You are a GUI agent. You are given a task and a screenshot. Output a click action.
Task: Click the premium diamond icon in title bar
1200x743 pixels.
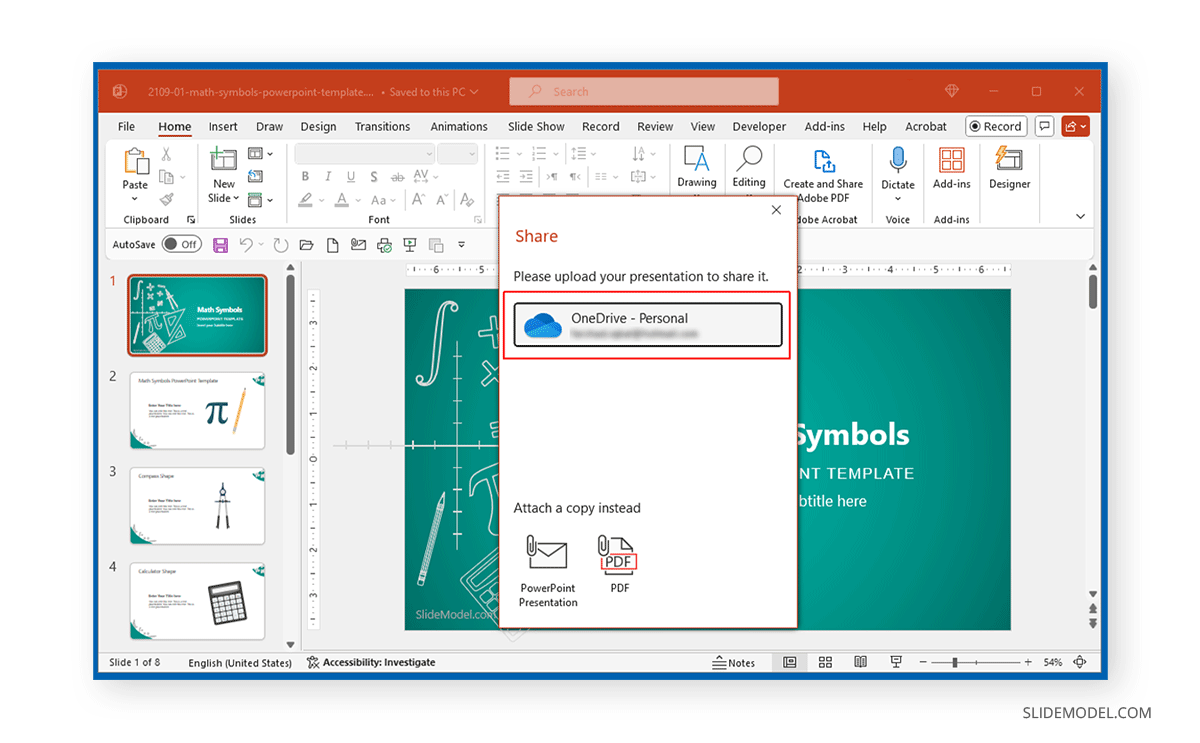pos(952,91)
